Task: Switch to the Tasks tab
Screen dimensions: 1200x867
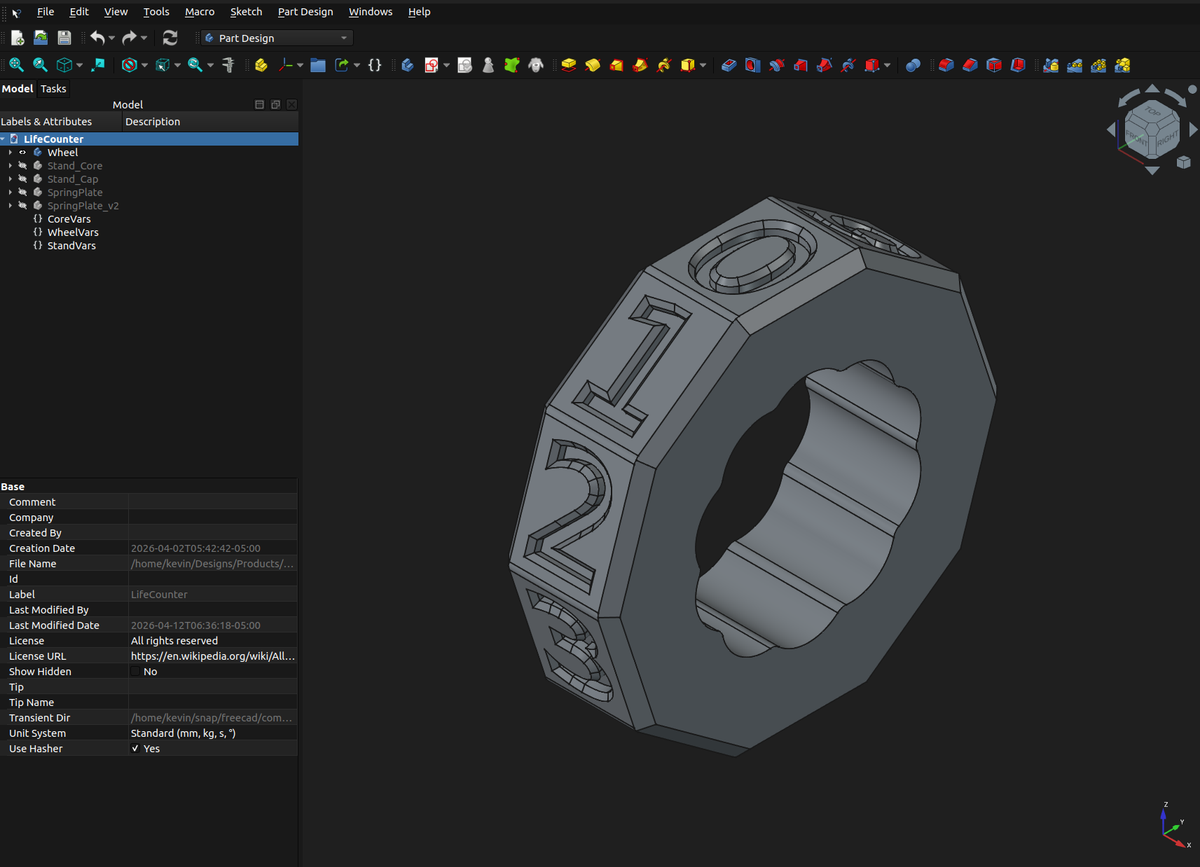Action: point(53,89)
